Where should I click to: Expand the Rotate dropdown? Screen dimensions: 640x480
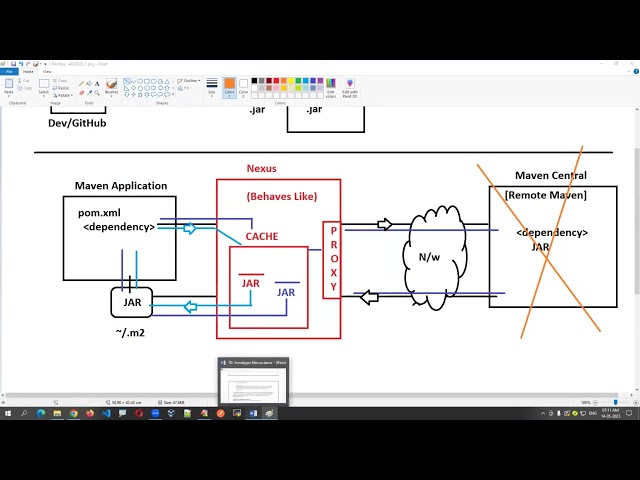tap(62, 95)
